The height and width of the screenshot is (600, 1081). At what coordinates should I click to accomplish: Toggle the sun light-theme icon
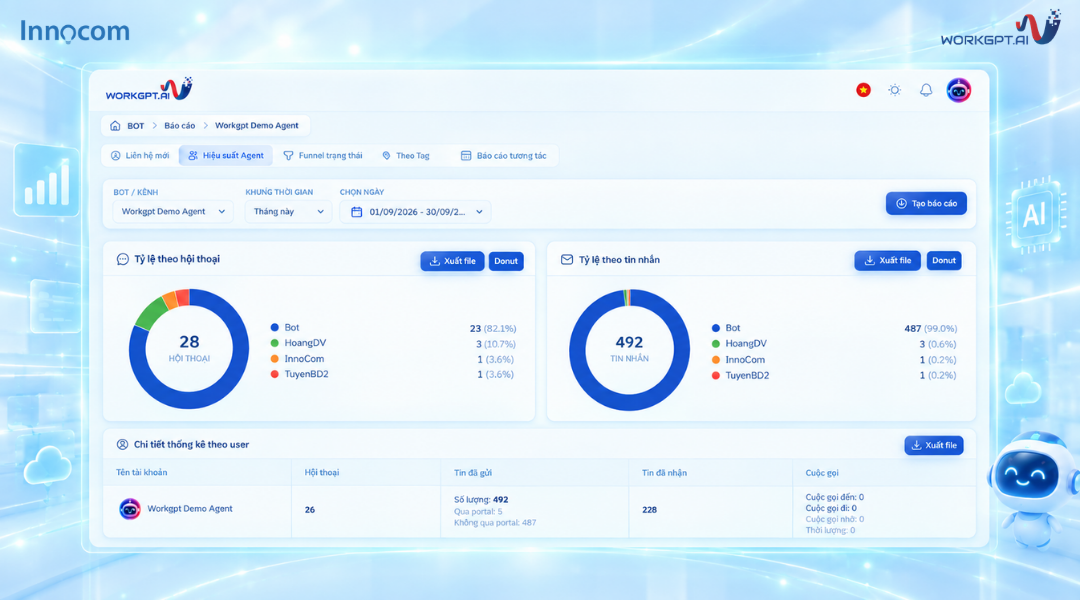pos(894,90)
